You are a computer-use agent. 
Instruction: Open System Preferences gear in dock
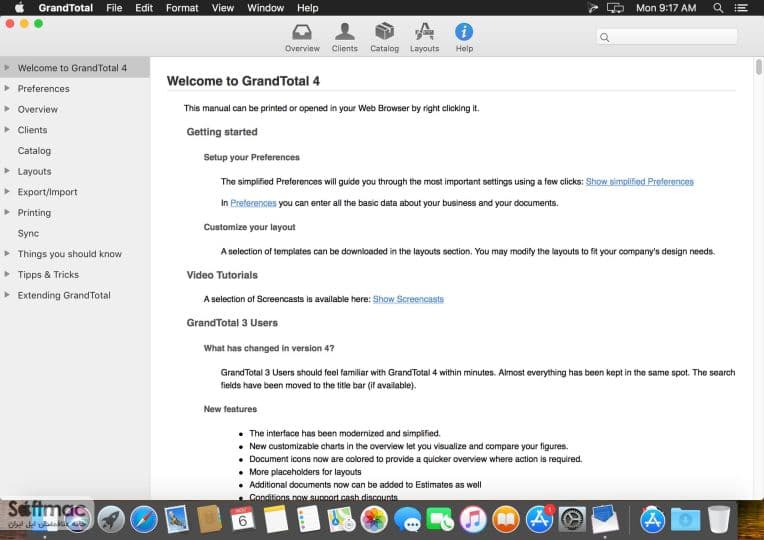click(572, 520)
